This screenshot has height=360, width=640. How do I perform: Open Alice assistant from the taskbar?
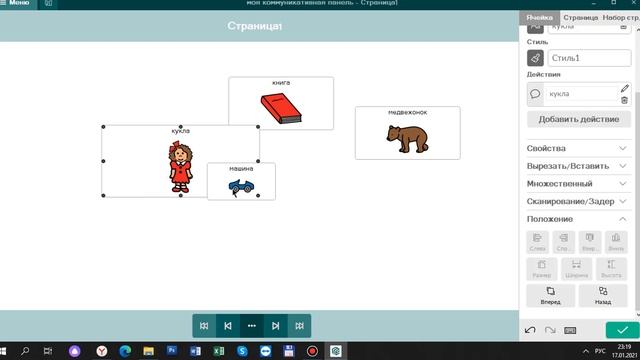pyautogui.click(x=75, y=351)
